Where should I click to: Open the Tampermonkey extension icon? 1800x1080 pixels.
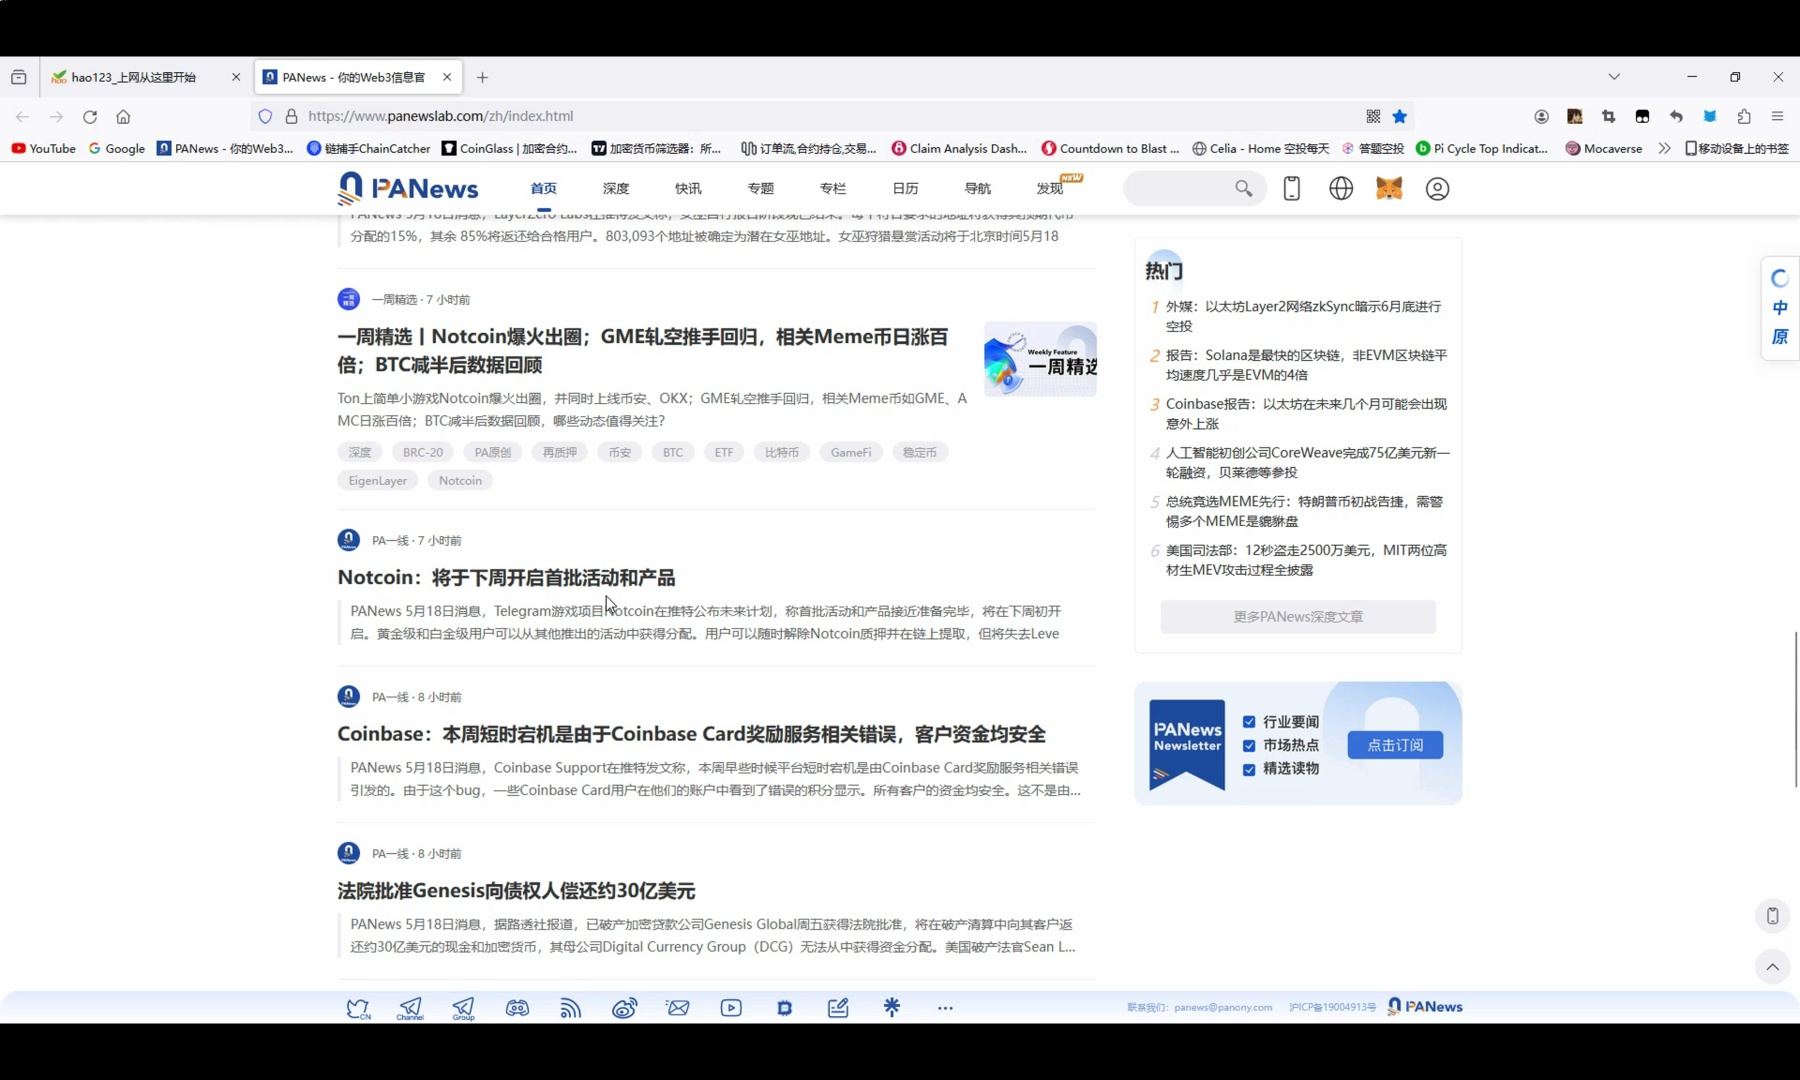[1642, 116]
